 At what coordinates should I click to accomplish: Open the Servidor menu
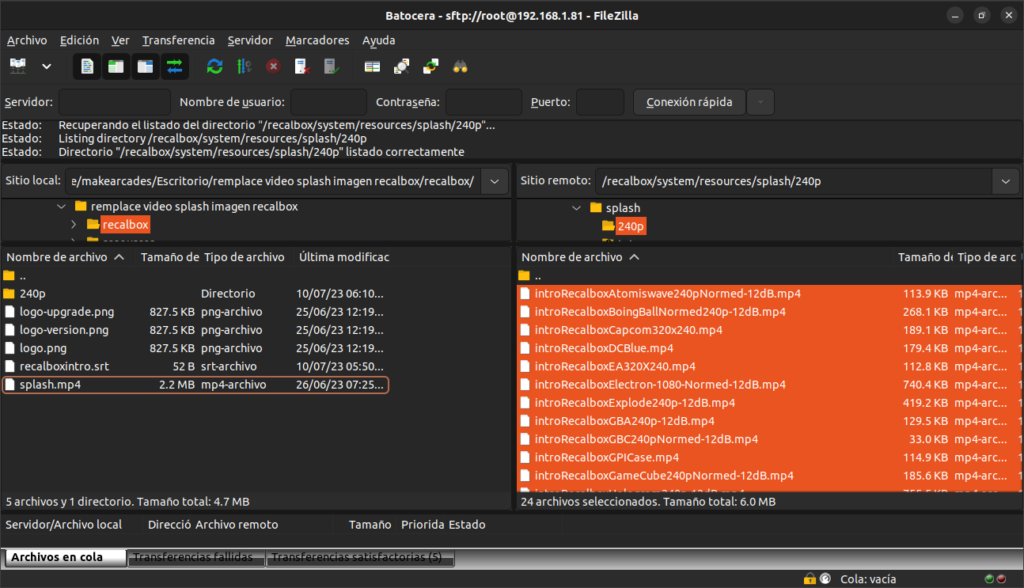point(249,41)
